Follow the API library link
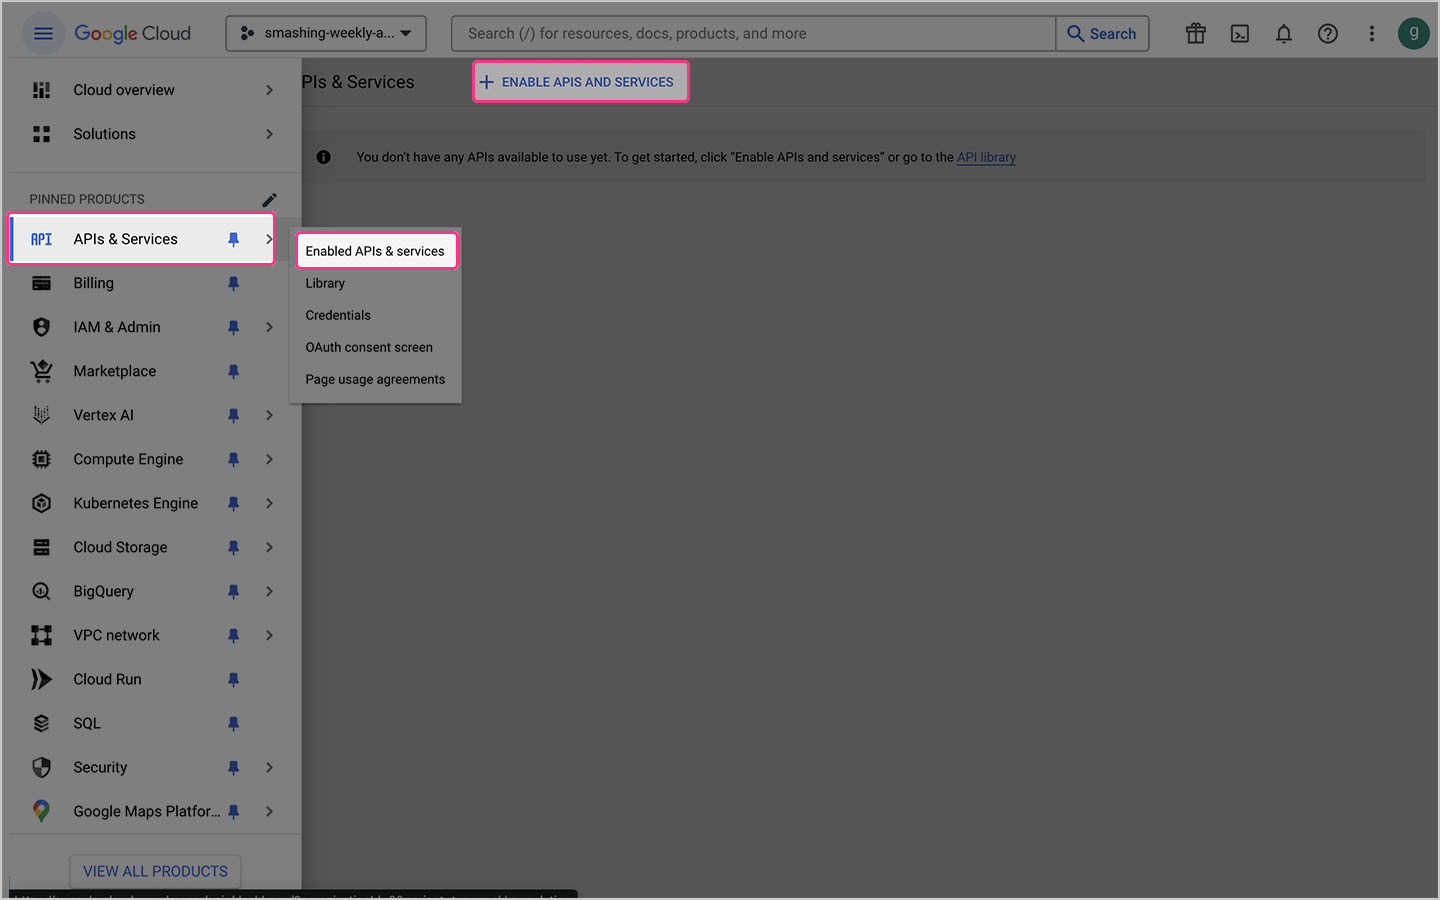This screenshot has width=1440, height=900. [x=986, y=157]
